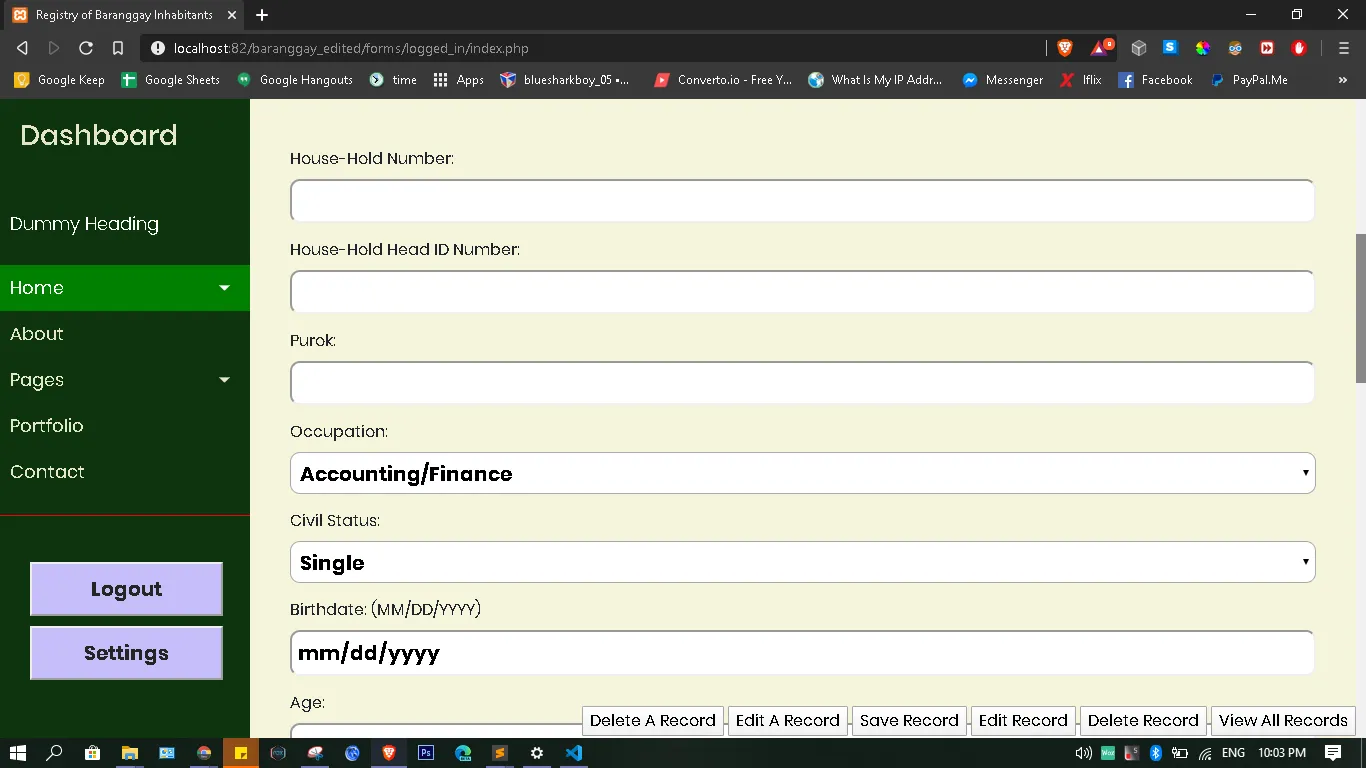This screenshot has width=1366, height=768.
Task: Launch Visual Studio Code from the taskbar
Action: pyautogui.click(x=574, y=753)
